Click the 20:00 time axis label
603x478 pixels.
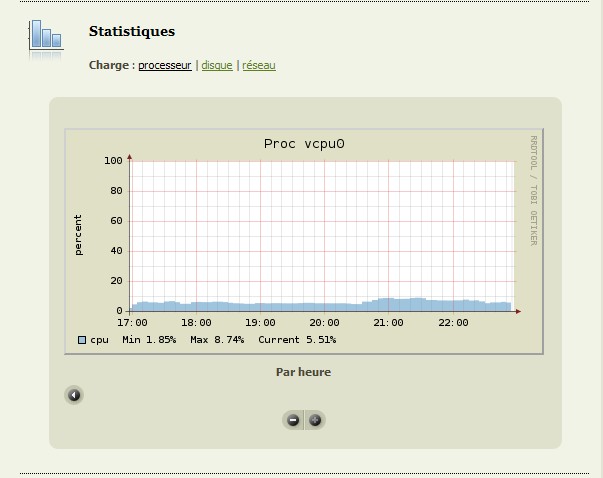point(325,323)
